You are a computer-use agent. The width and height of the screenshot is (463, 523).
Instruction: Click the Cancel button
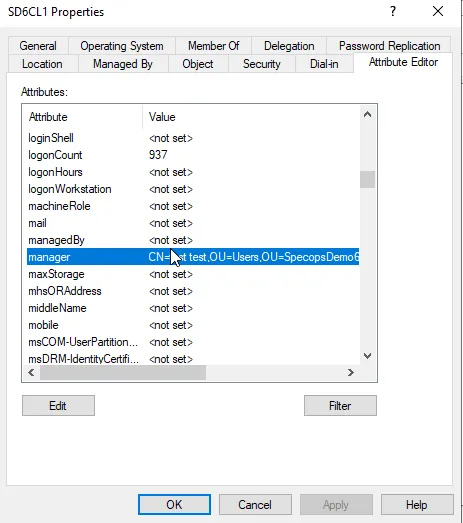(255, 505)
